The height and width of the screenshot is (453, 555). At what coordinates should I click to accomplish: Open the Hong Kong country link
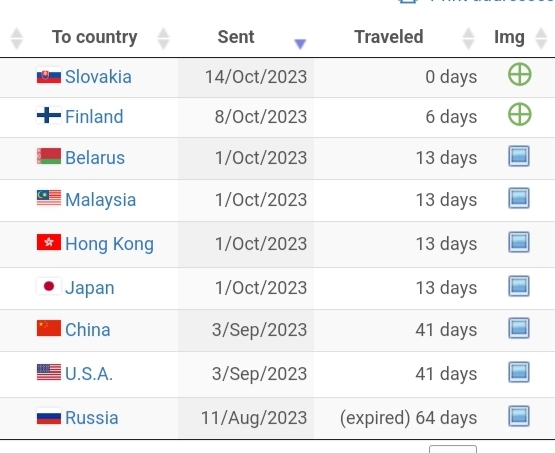109,244
